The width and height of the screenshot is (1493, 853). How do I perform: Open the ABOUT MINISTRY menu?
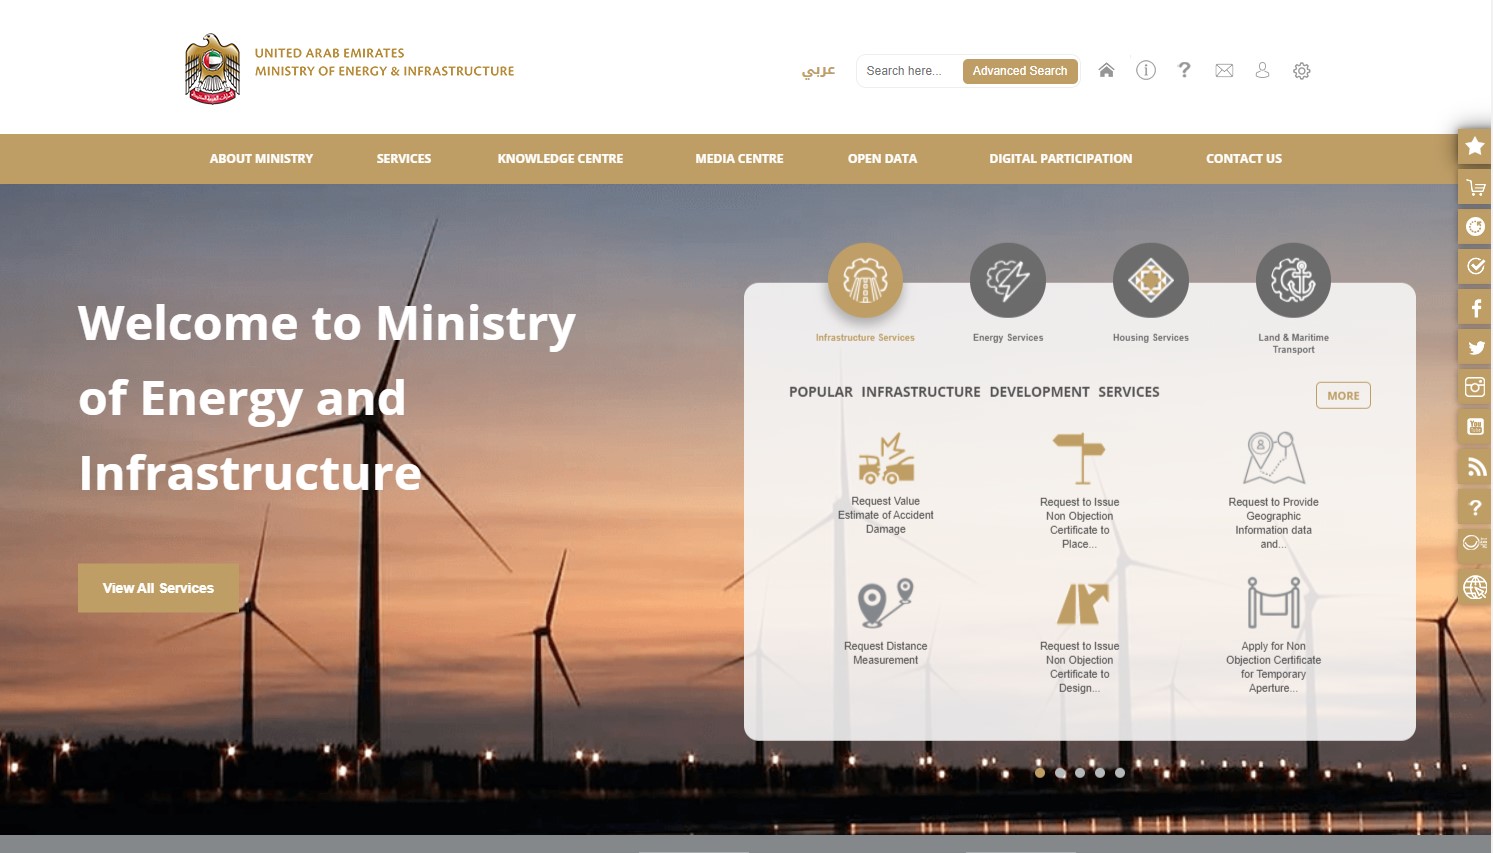[261, 159]
